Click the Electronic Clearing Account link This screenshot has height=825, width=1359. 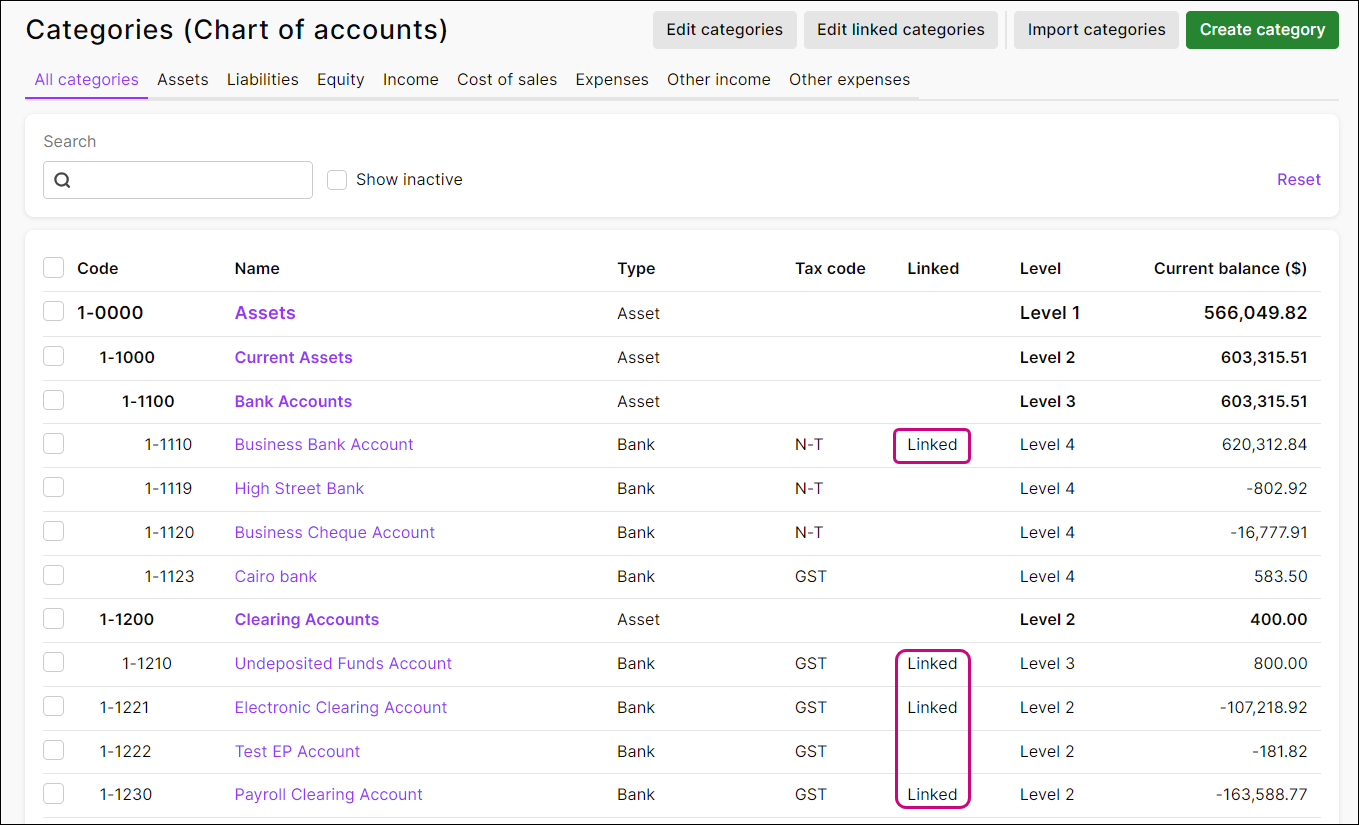click(340, 707)
